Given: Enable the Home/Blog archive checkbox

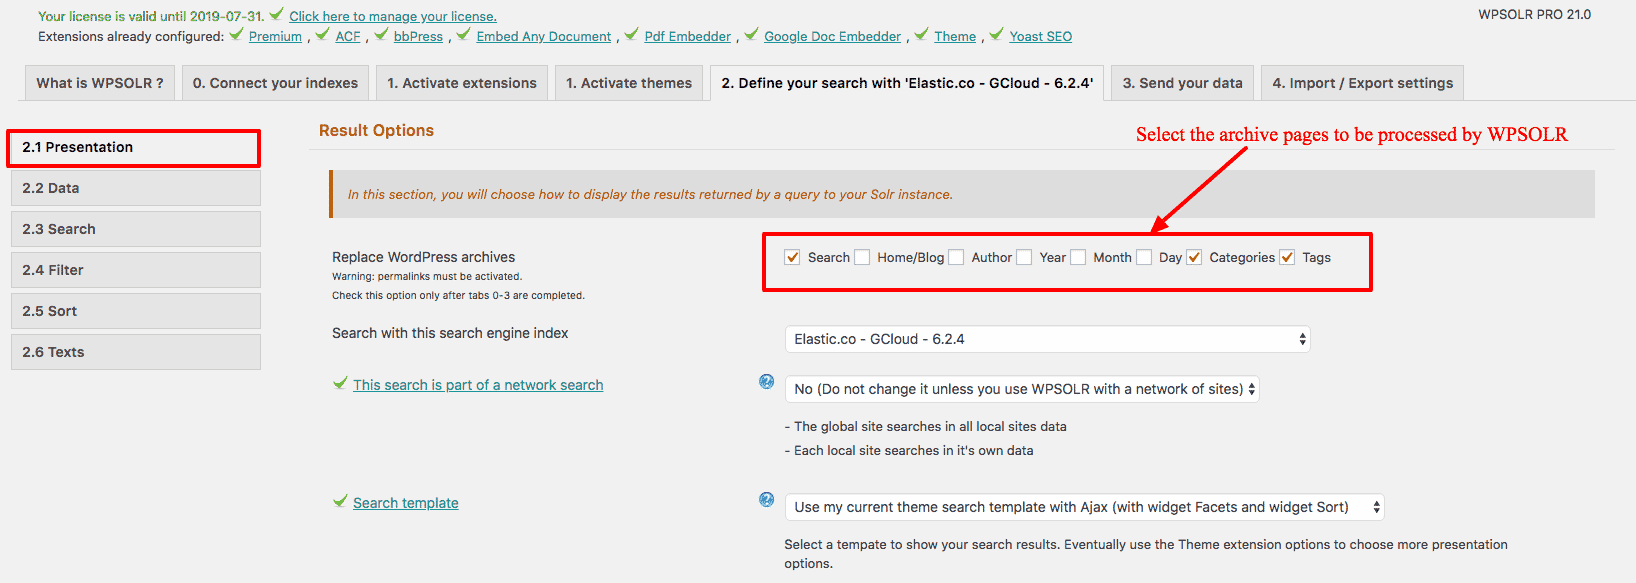Looking at the screenshot, I should [862, 257].
